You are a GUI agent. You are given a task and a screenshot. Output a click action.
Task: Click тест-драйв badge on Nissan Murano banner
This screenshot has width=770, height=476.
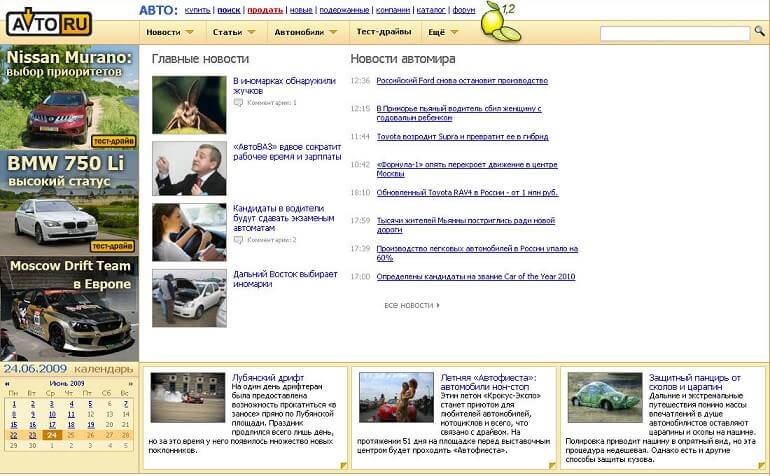(113, 141)
